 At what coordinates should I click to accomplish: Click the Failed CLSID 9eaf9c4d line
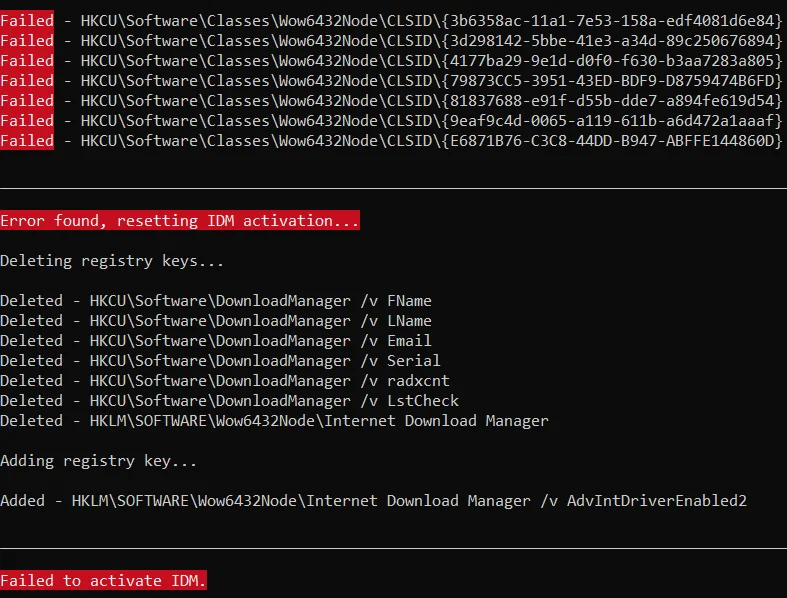click(x=391, y=121)
